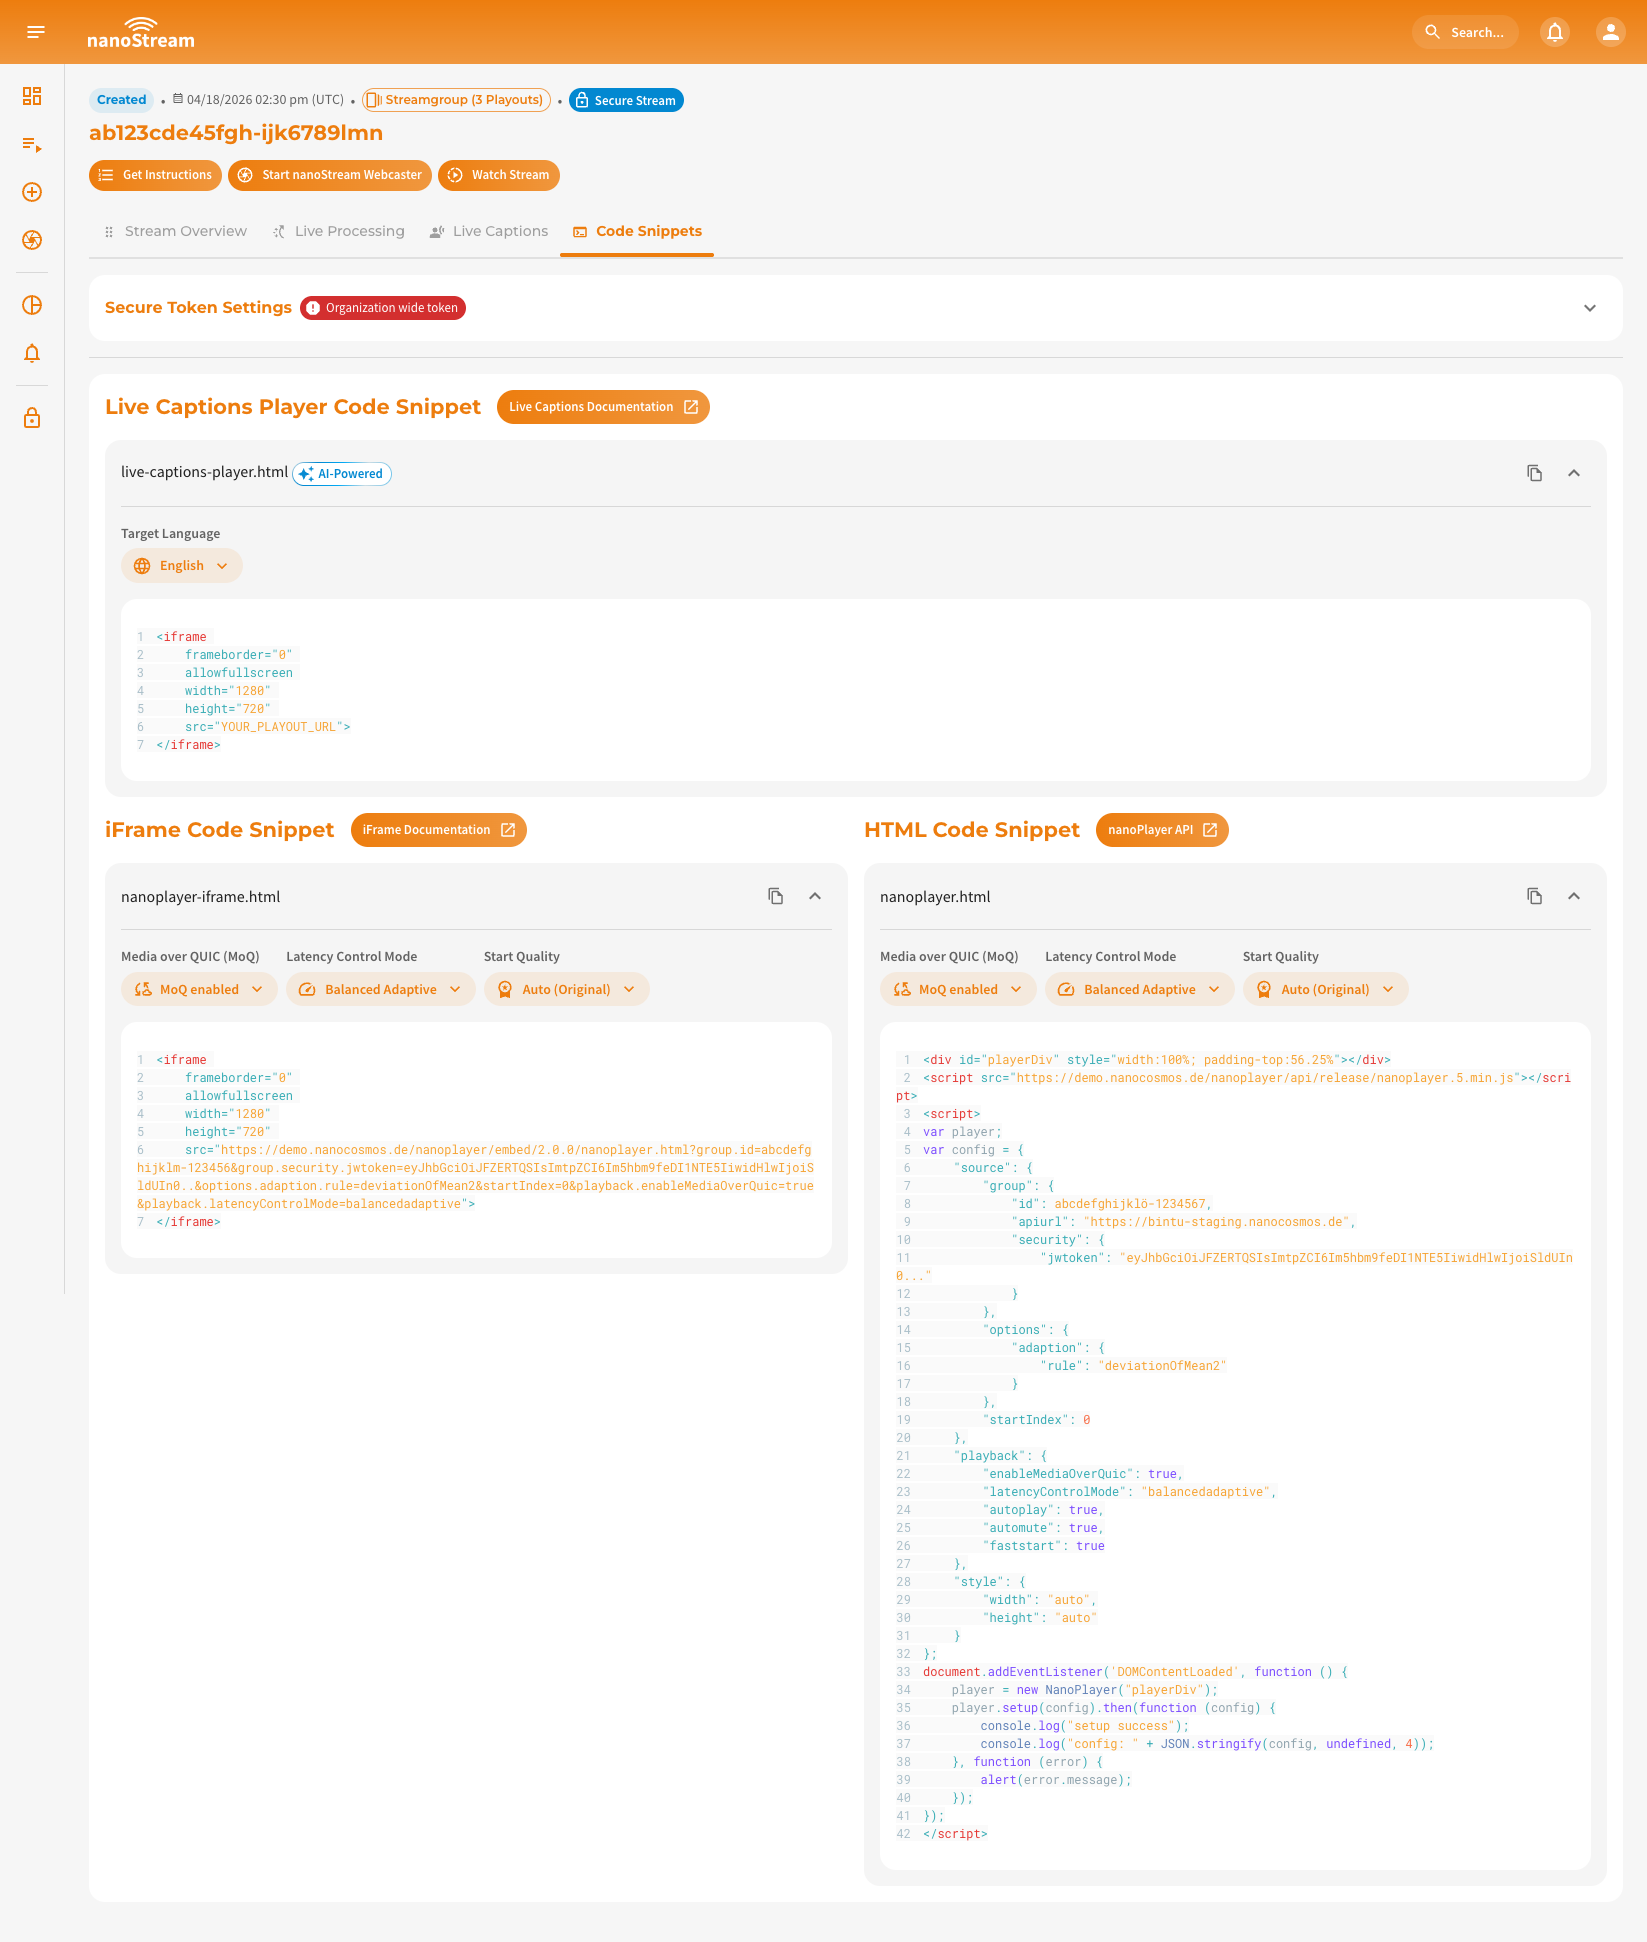The height and width of the screenshot is (1942, 1647).
Task: Open the user profile avatar menu
Action: coord(1609,31)
